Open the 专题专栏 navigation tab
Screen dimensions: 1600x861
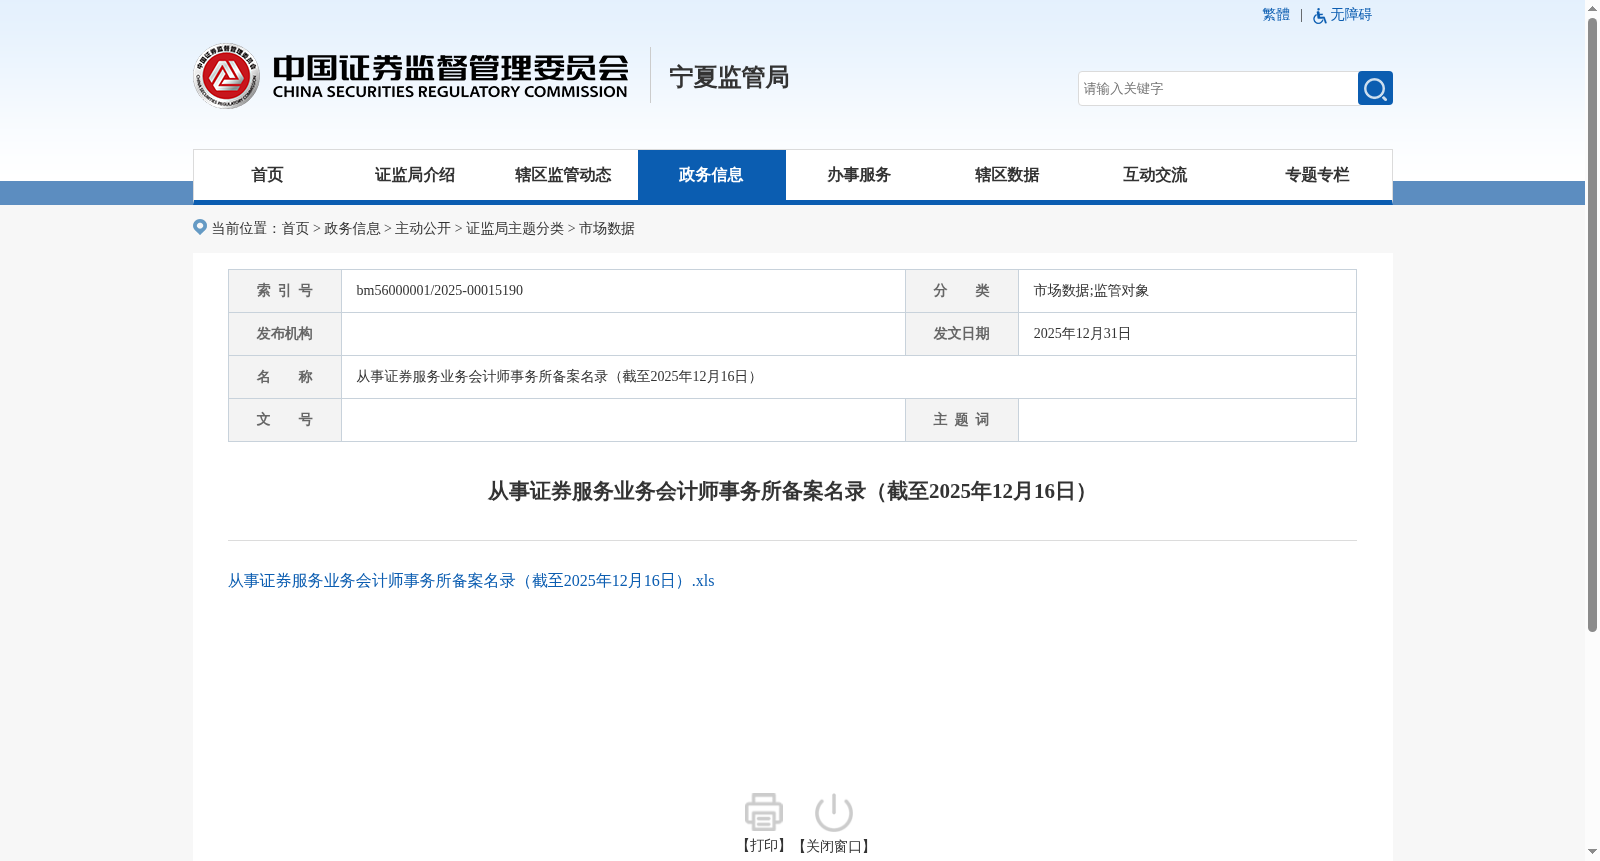[1317, 175]
